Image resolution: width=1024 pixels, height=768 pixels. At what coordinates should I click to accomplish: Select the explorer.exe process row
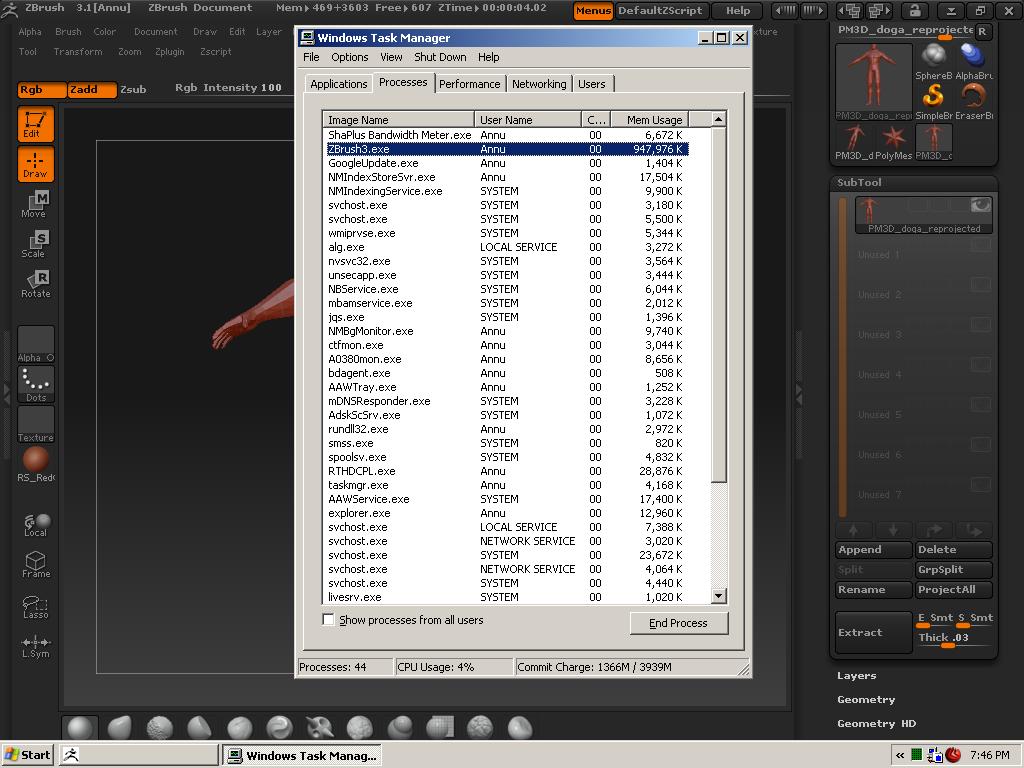tap(505, 513)
